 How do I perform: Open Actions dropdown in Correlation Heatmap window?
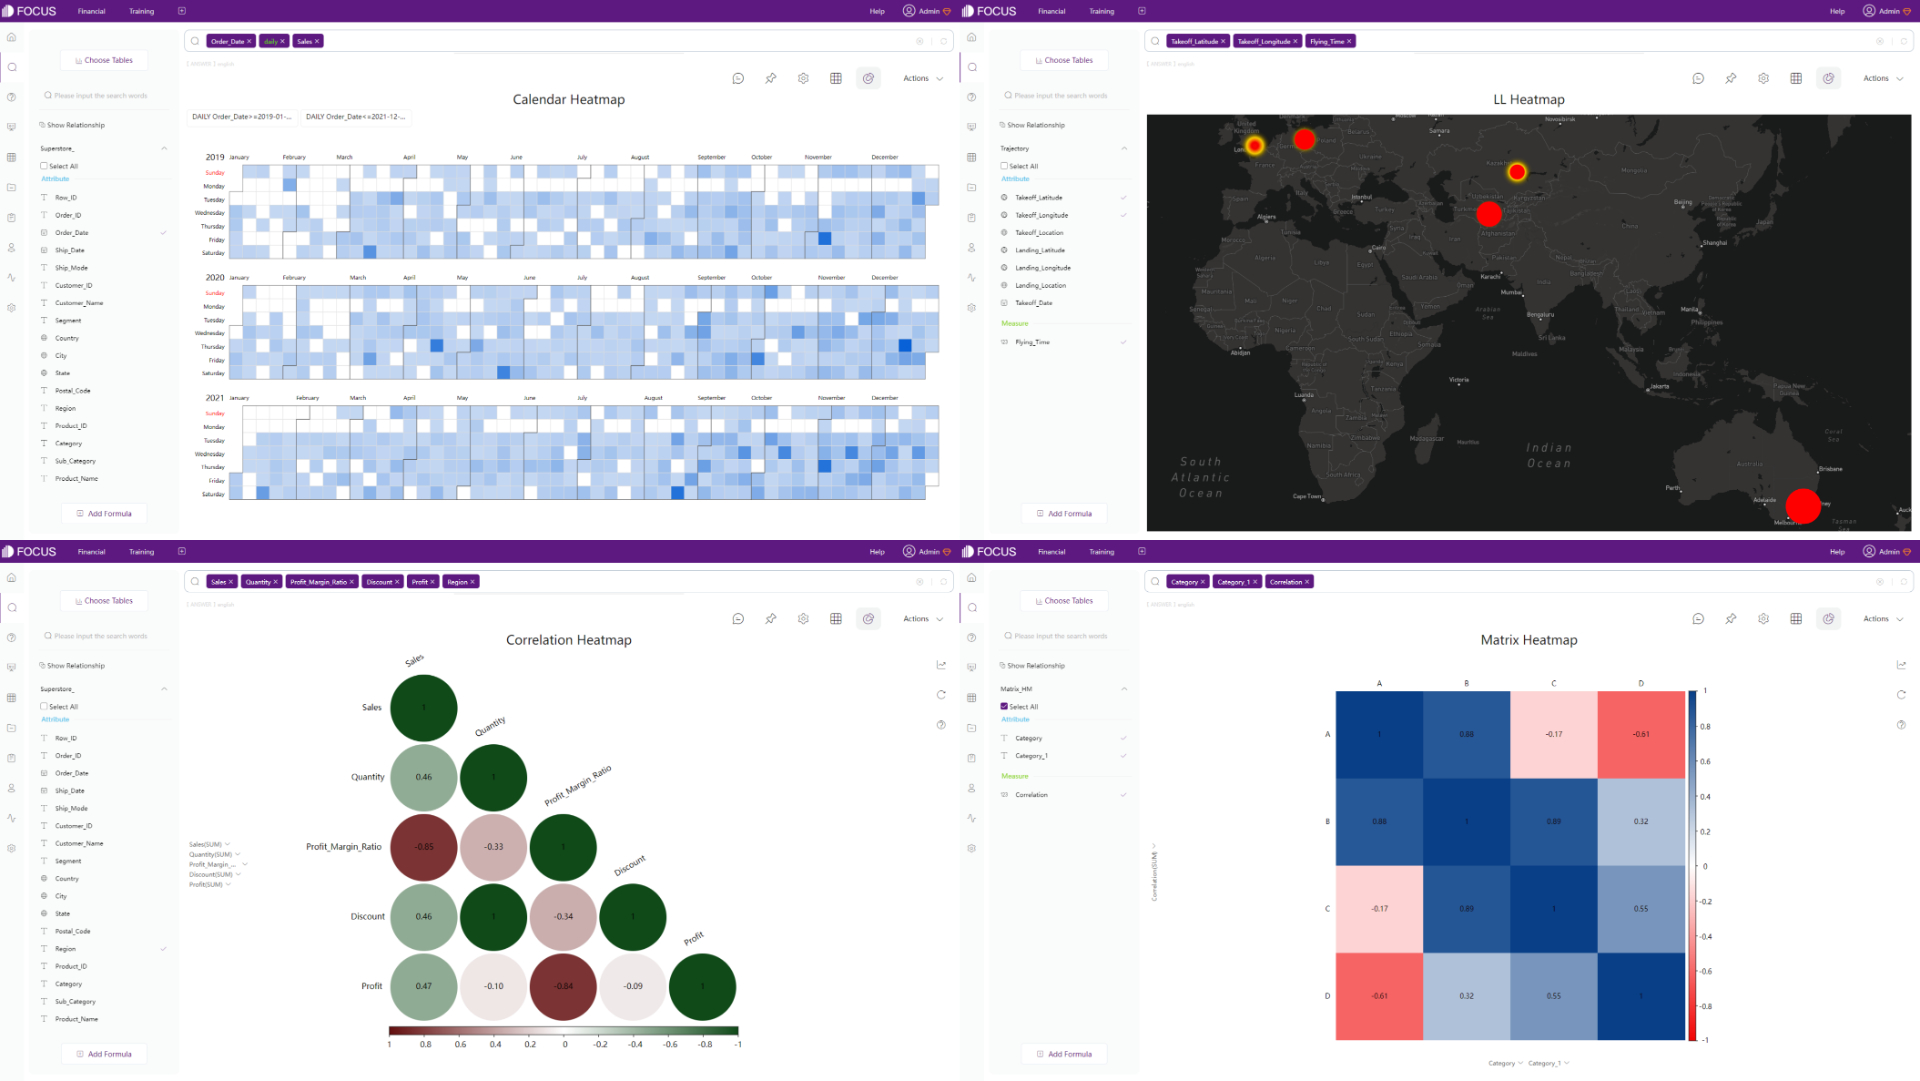coord(923,619)
